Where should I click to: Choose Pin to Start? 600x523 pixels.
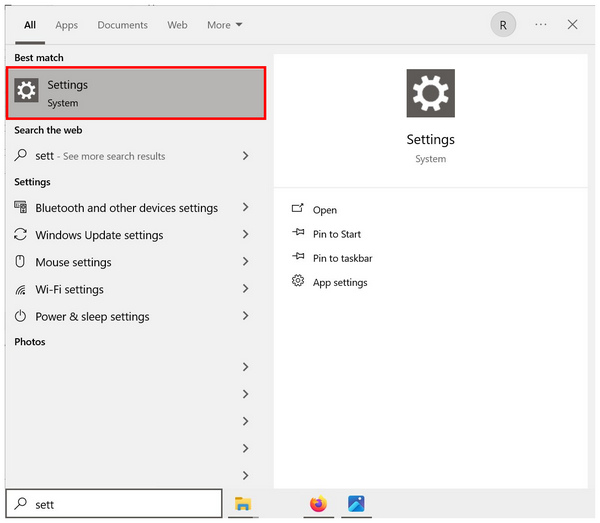[x=337, y=234]
